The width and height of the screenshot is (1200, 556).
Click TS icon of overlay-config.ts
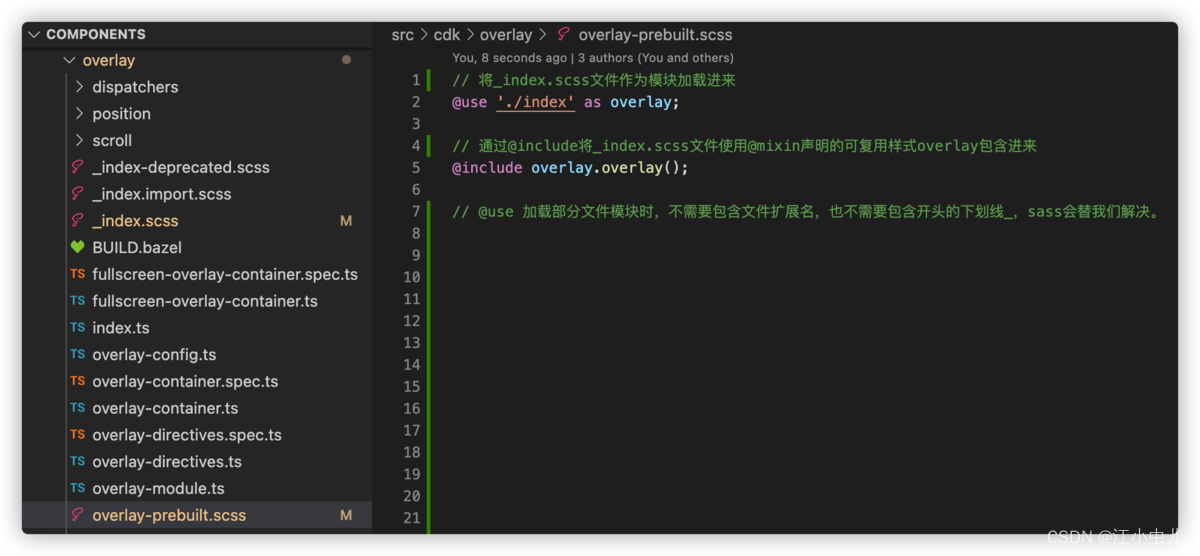tap(77, 355)
